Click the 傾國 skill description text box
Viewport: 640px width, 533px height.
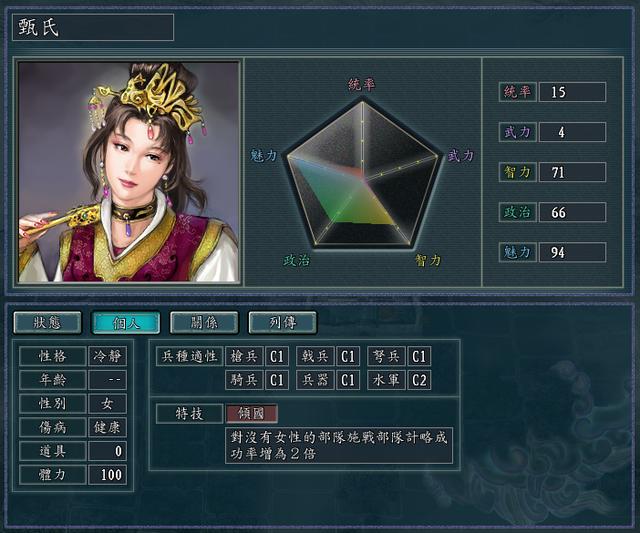click(x=339, y=445)
